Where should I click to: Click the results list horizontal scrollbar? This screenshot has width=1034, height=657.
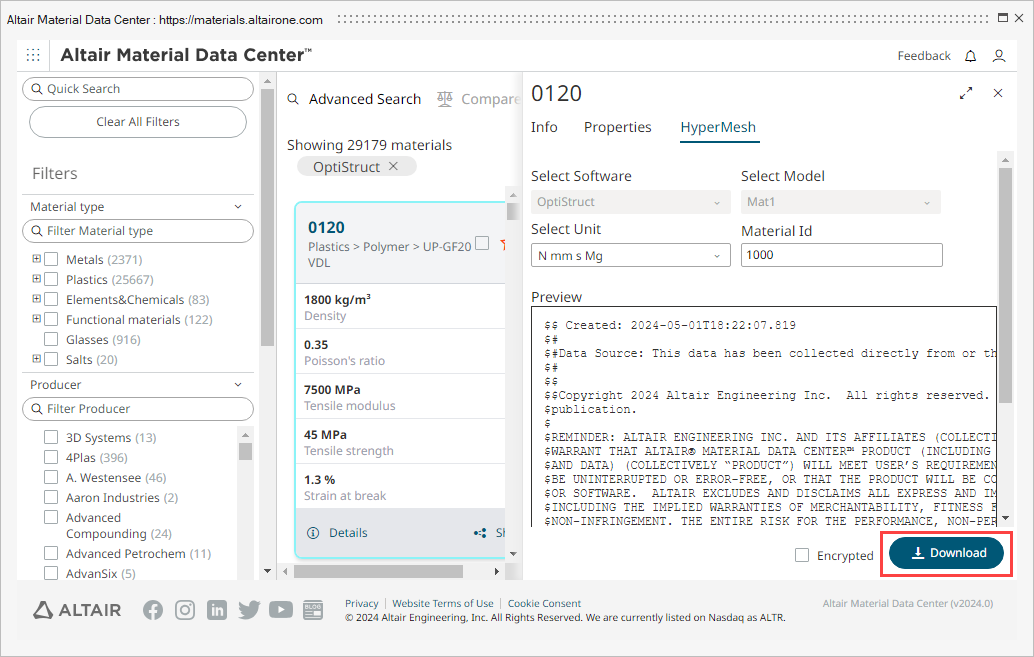tap(379, 571)
